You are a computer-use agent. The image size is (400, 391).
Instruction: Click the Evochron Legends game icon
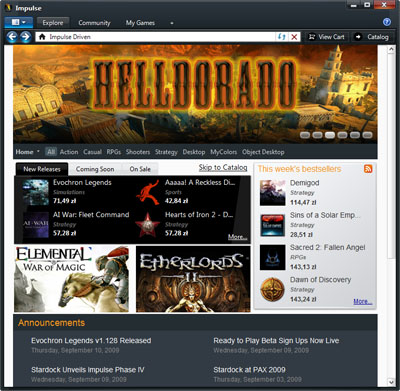click(x=36, y=192)
